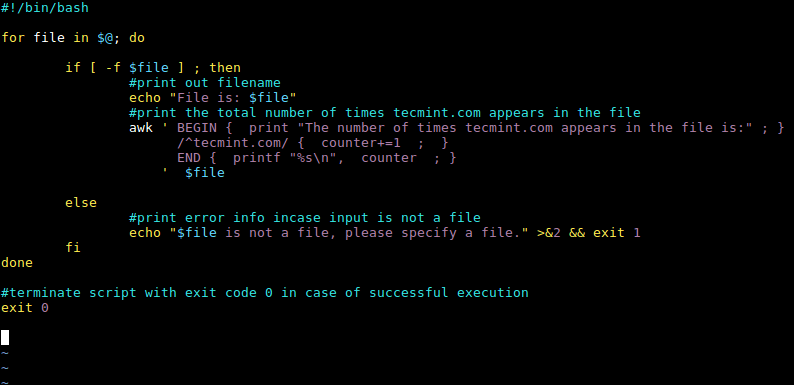Click the 'then' keyword
Image resolution: width=794 pixels, height=385 pixels.
click(x=225, y=67)
